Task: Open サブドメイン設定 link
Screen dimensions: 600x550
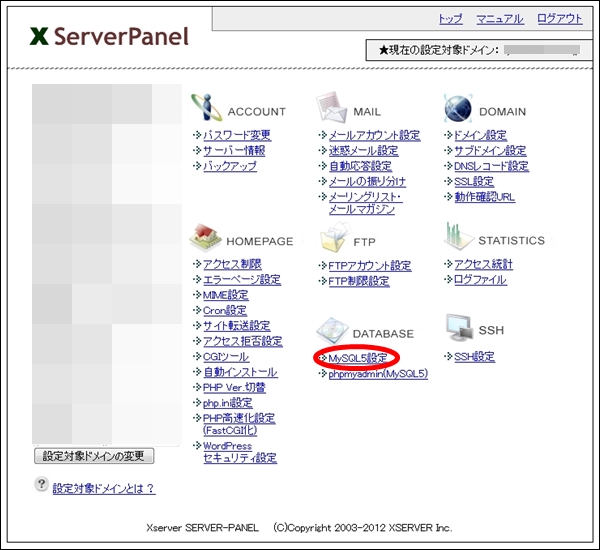Action: coord(490,150)
